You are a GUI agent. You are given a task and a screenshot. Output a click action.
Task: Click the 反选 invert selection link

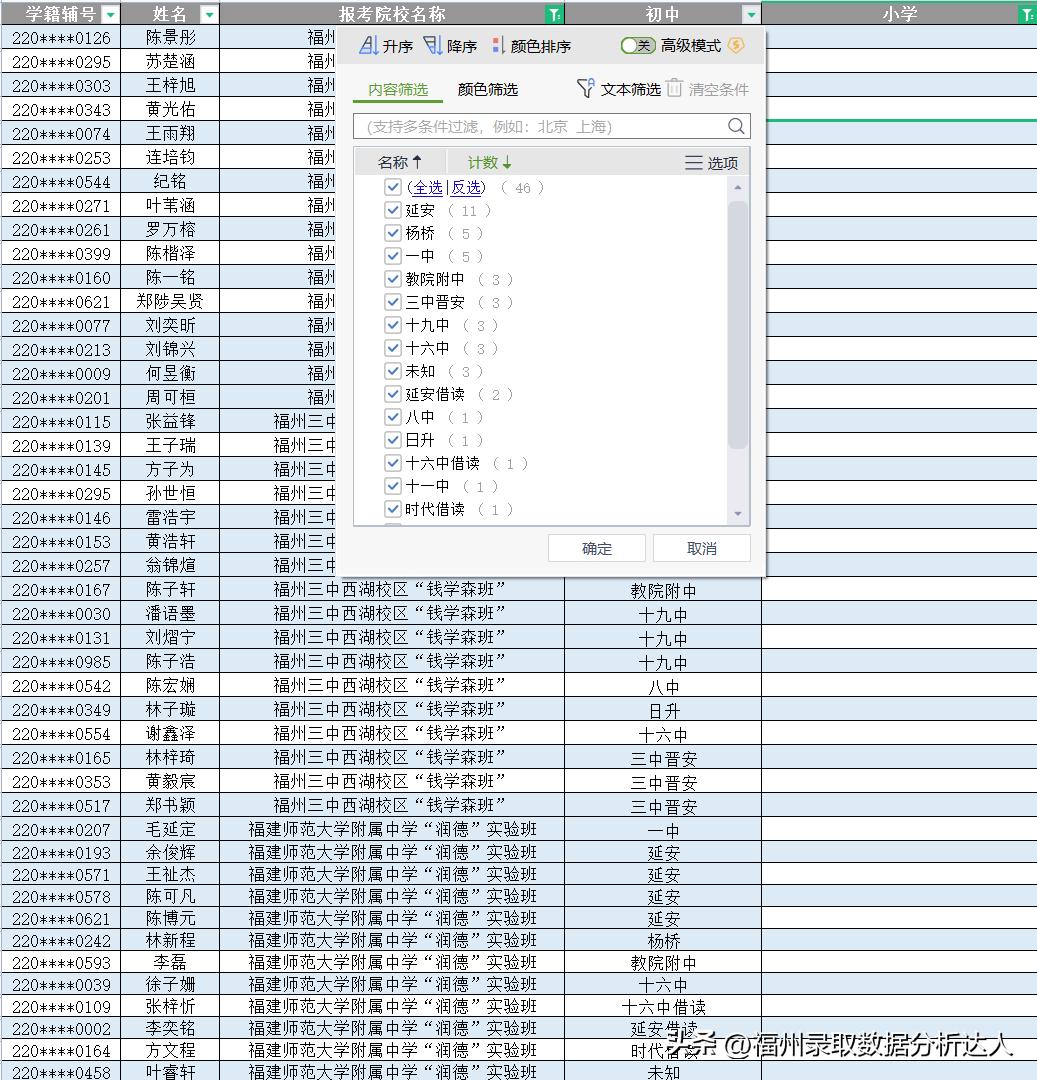tap(466, 187)
